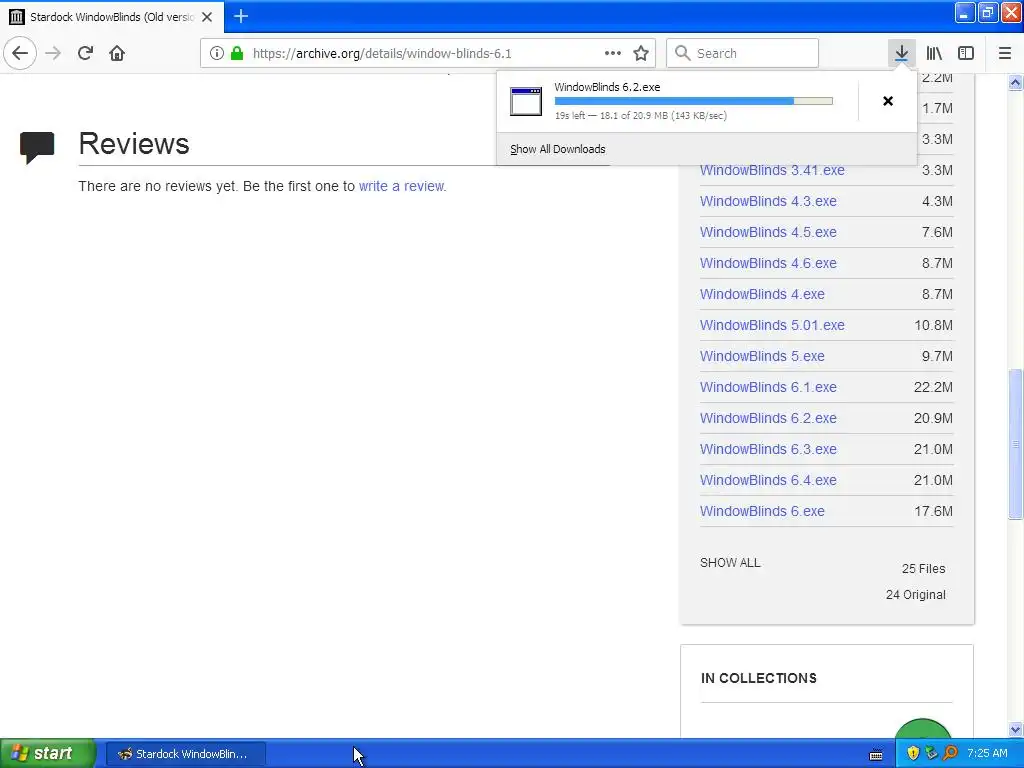Viewport: 1024px width, 768px height.
Task: Click the Stardock WindowBlin... taskbar button
Action: click(185, 754)
